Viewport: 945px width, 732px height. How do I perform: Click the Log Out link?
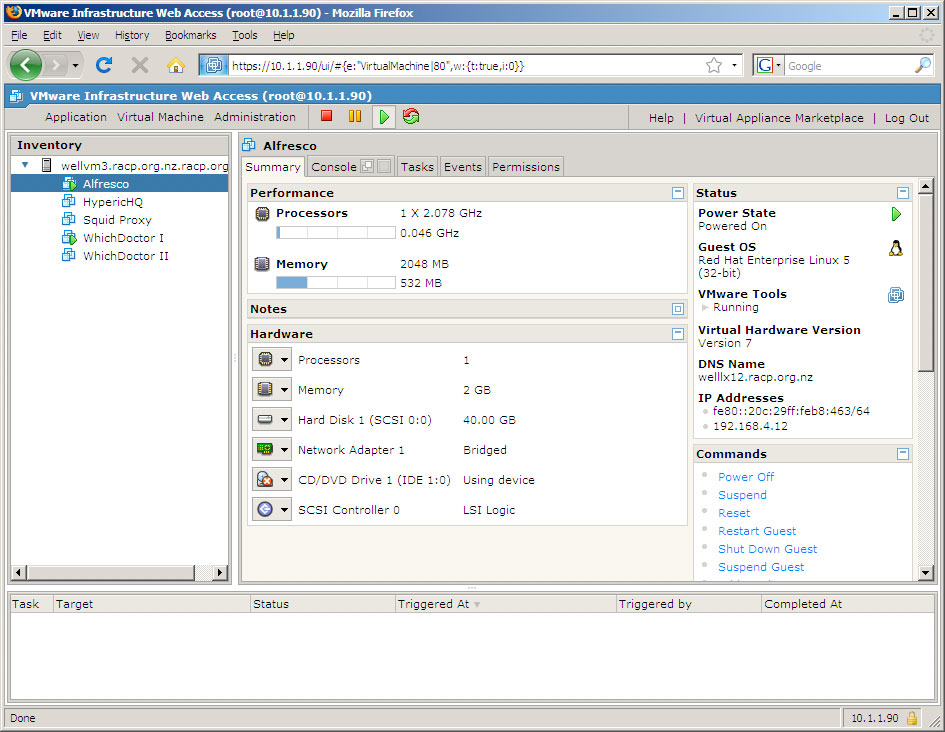pyautogui.click(x=906, y=118)
